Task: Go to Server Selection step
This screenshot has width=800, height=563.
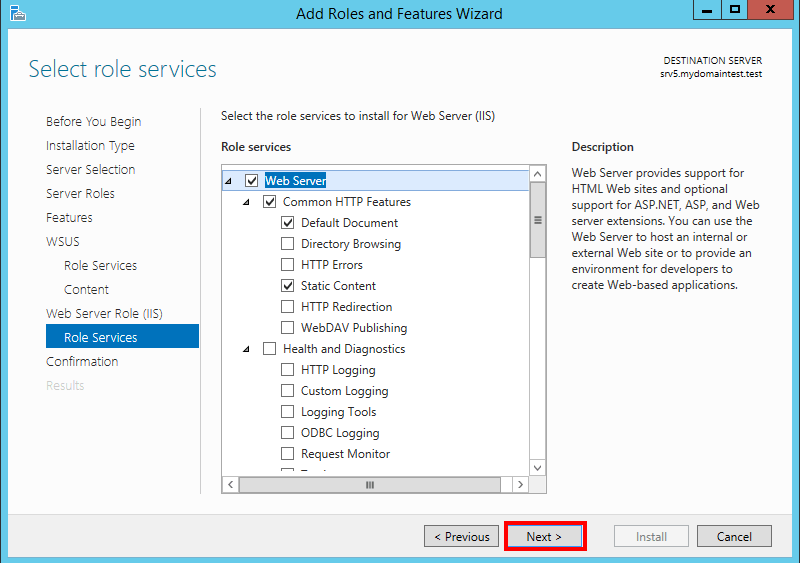Action: point(90,169)
